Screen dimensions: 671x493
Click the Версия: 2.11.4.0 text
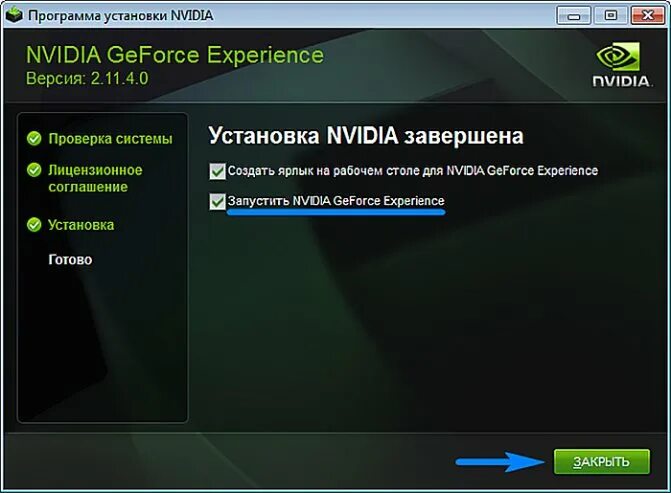87,78
